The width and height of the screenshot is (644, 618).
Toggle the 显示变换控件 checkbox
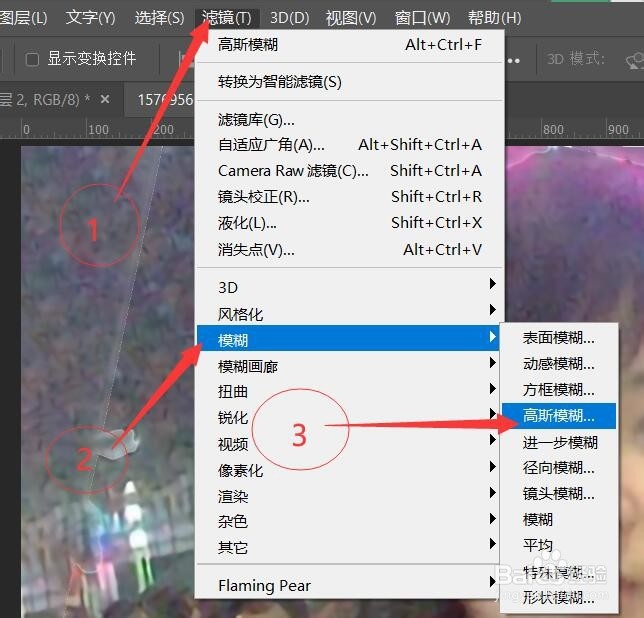tap(32, 59)
